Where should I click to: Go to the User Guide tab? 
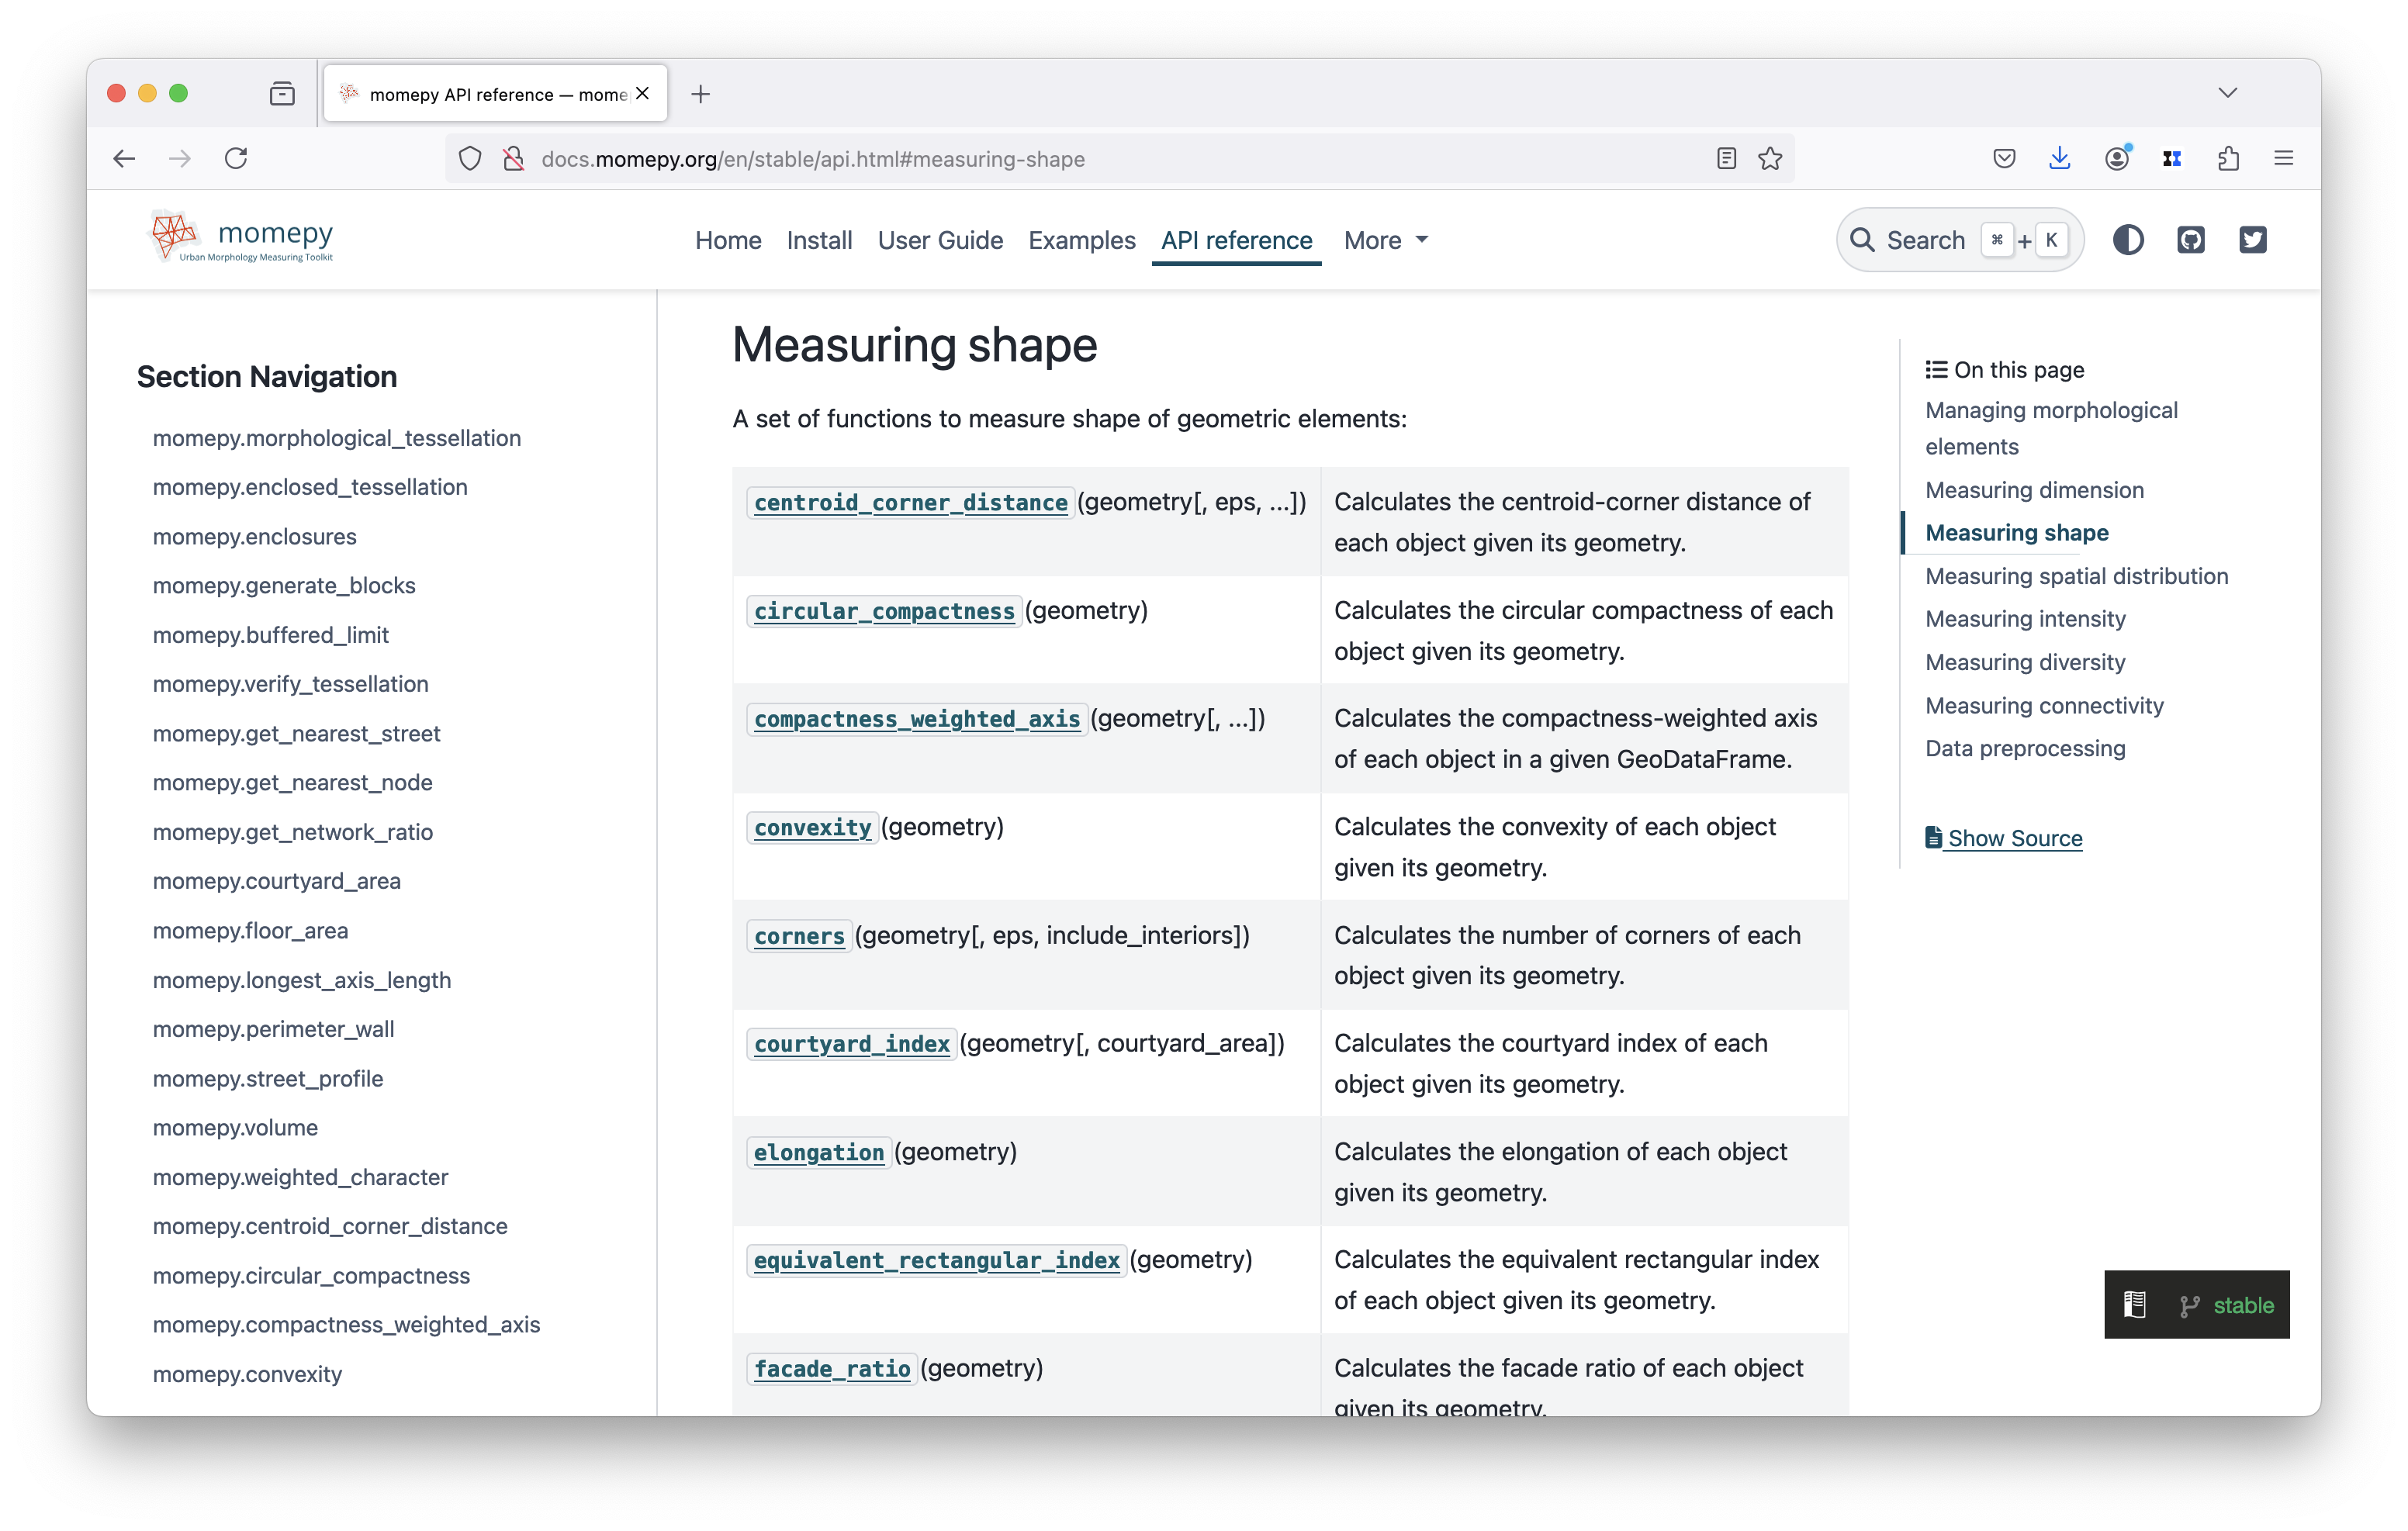click(x=940, y=240)
